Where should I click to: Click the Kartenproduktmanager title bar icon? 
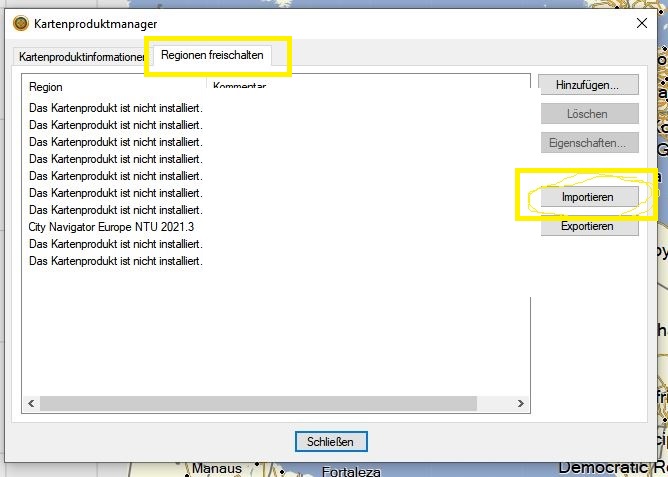pyautogui.click(x=20, y=23)
